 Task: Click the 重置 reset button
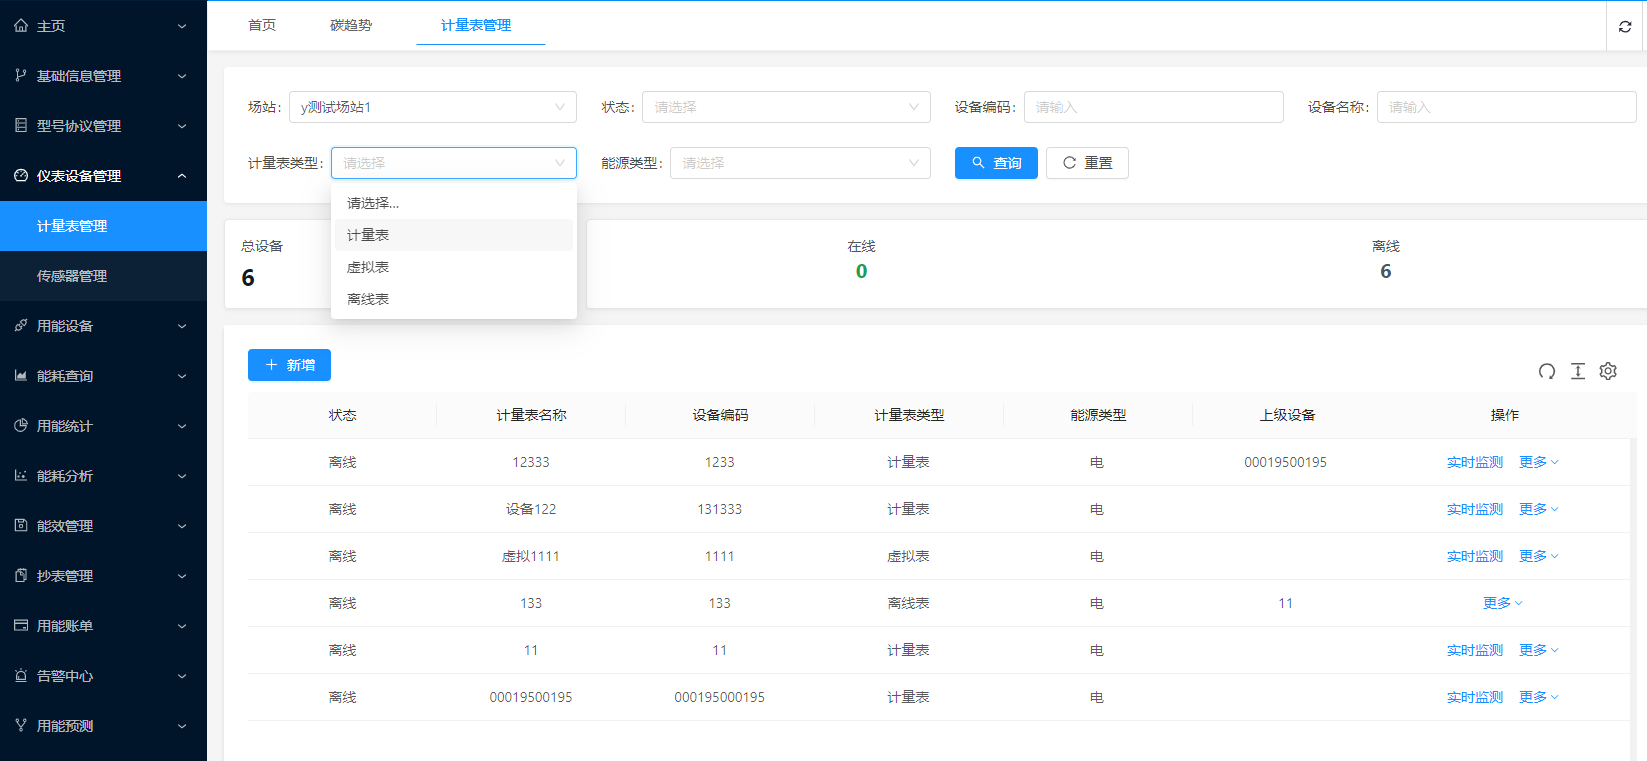click(1087, 163)
